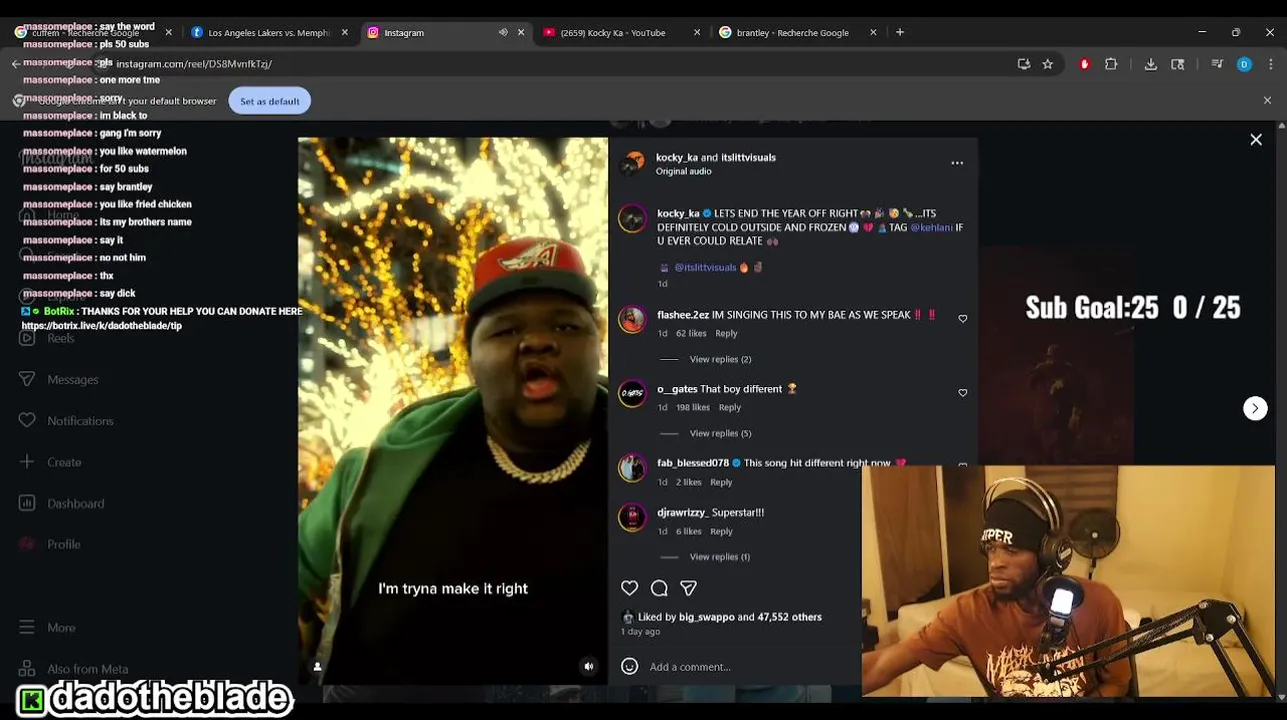Like the flashee.2ez comment
Image resolution: width=1287 pixels, height=720 pixels.
(963, 319)
